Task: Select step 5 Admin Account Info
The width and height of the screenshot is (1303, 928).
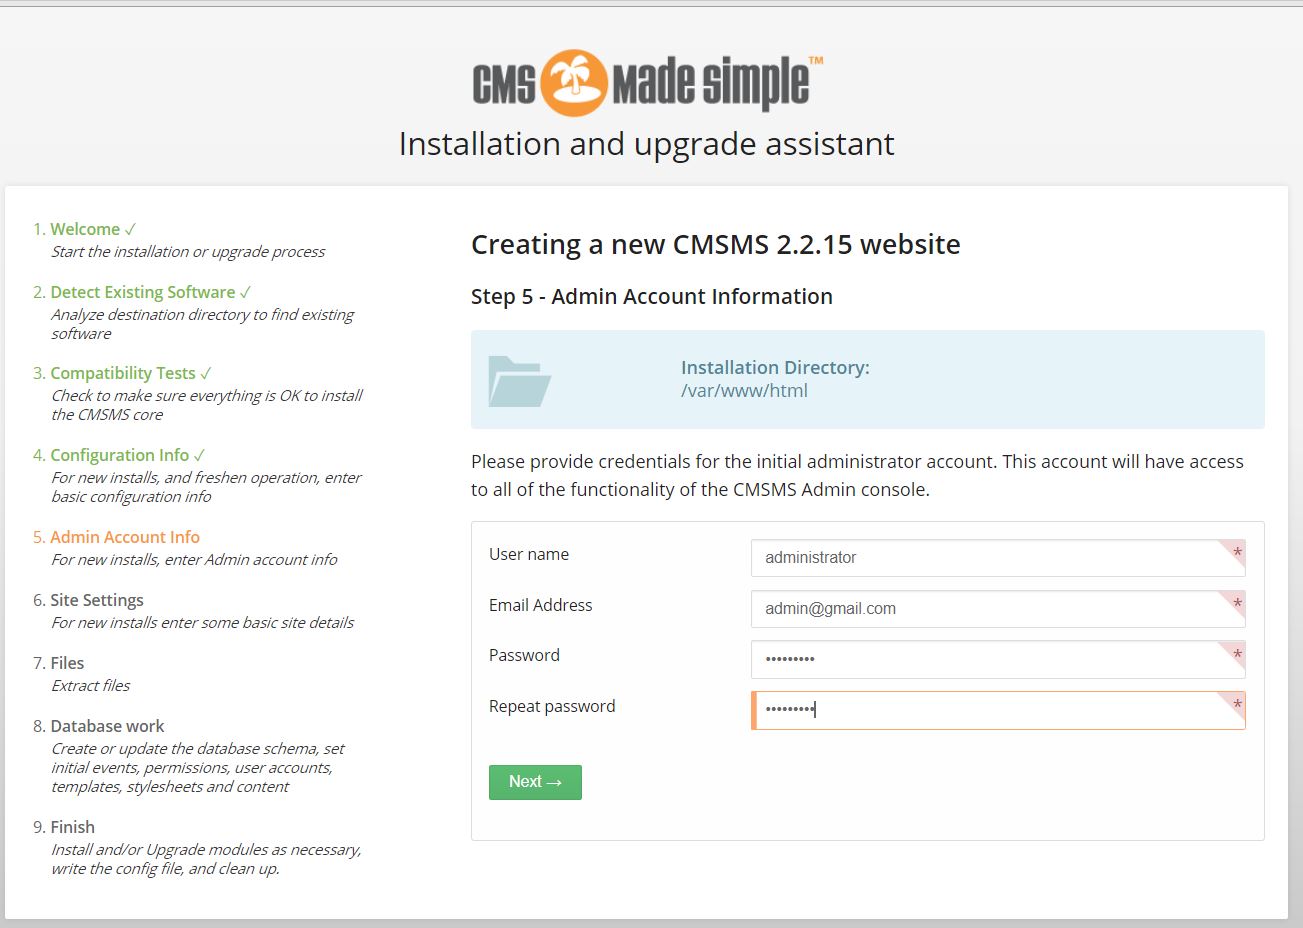Action: click(x=124, y=537)
